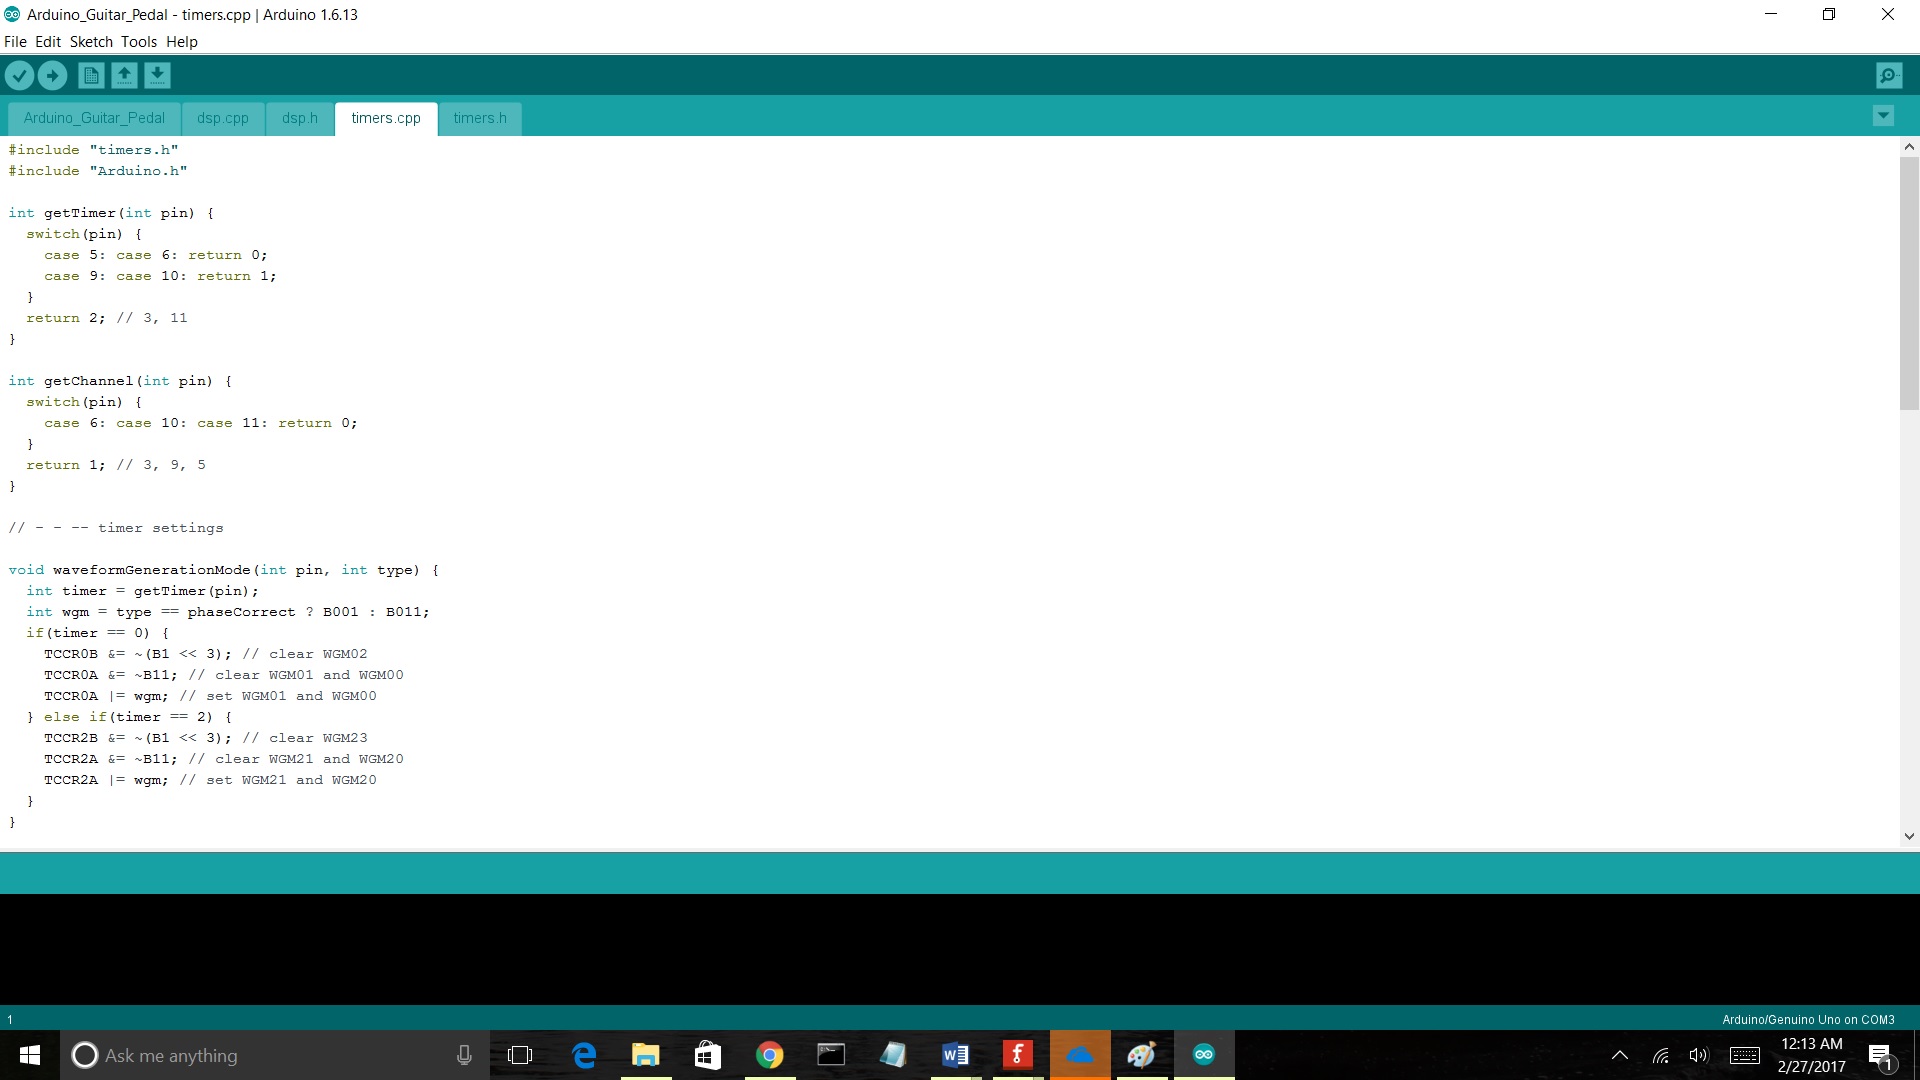Switch to the timers.h tab
Image resolution: width=1920 pixels, height=1080 pixels.
(479, 118)
